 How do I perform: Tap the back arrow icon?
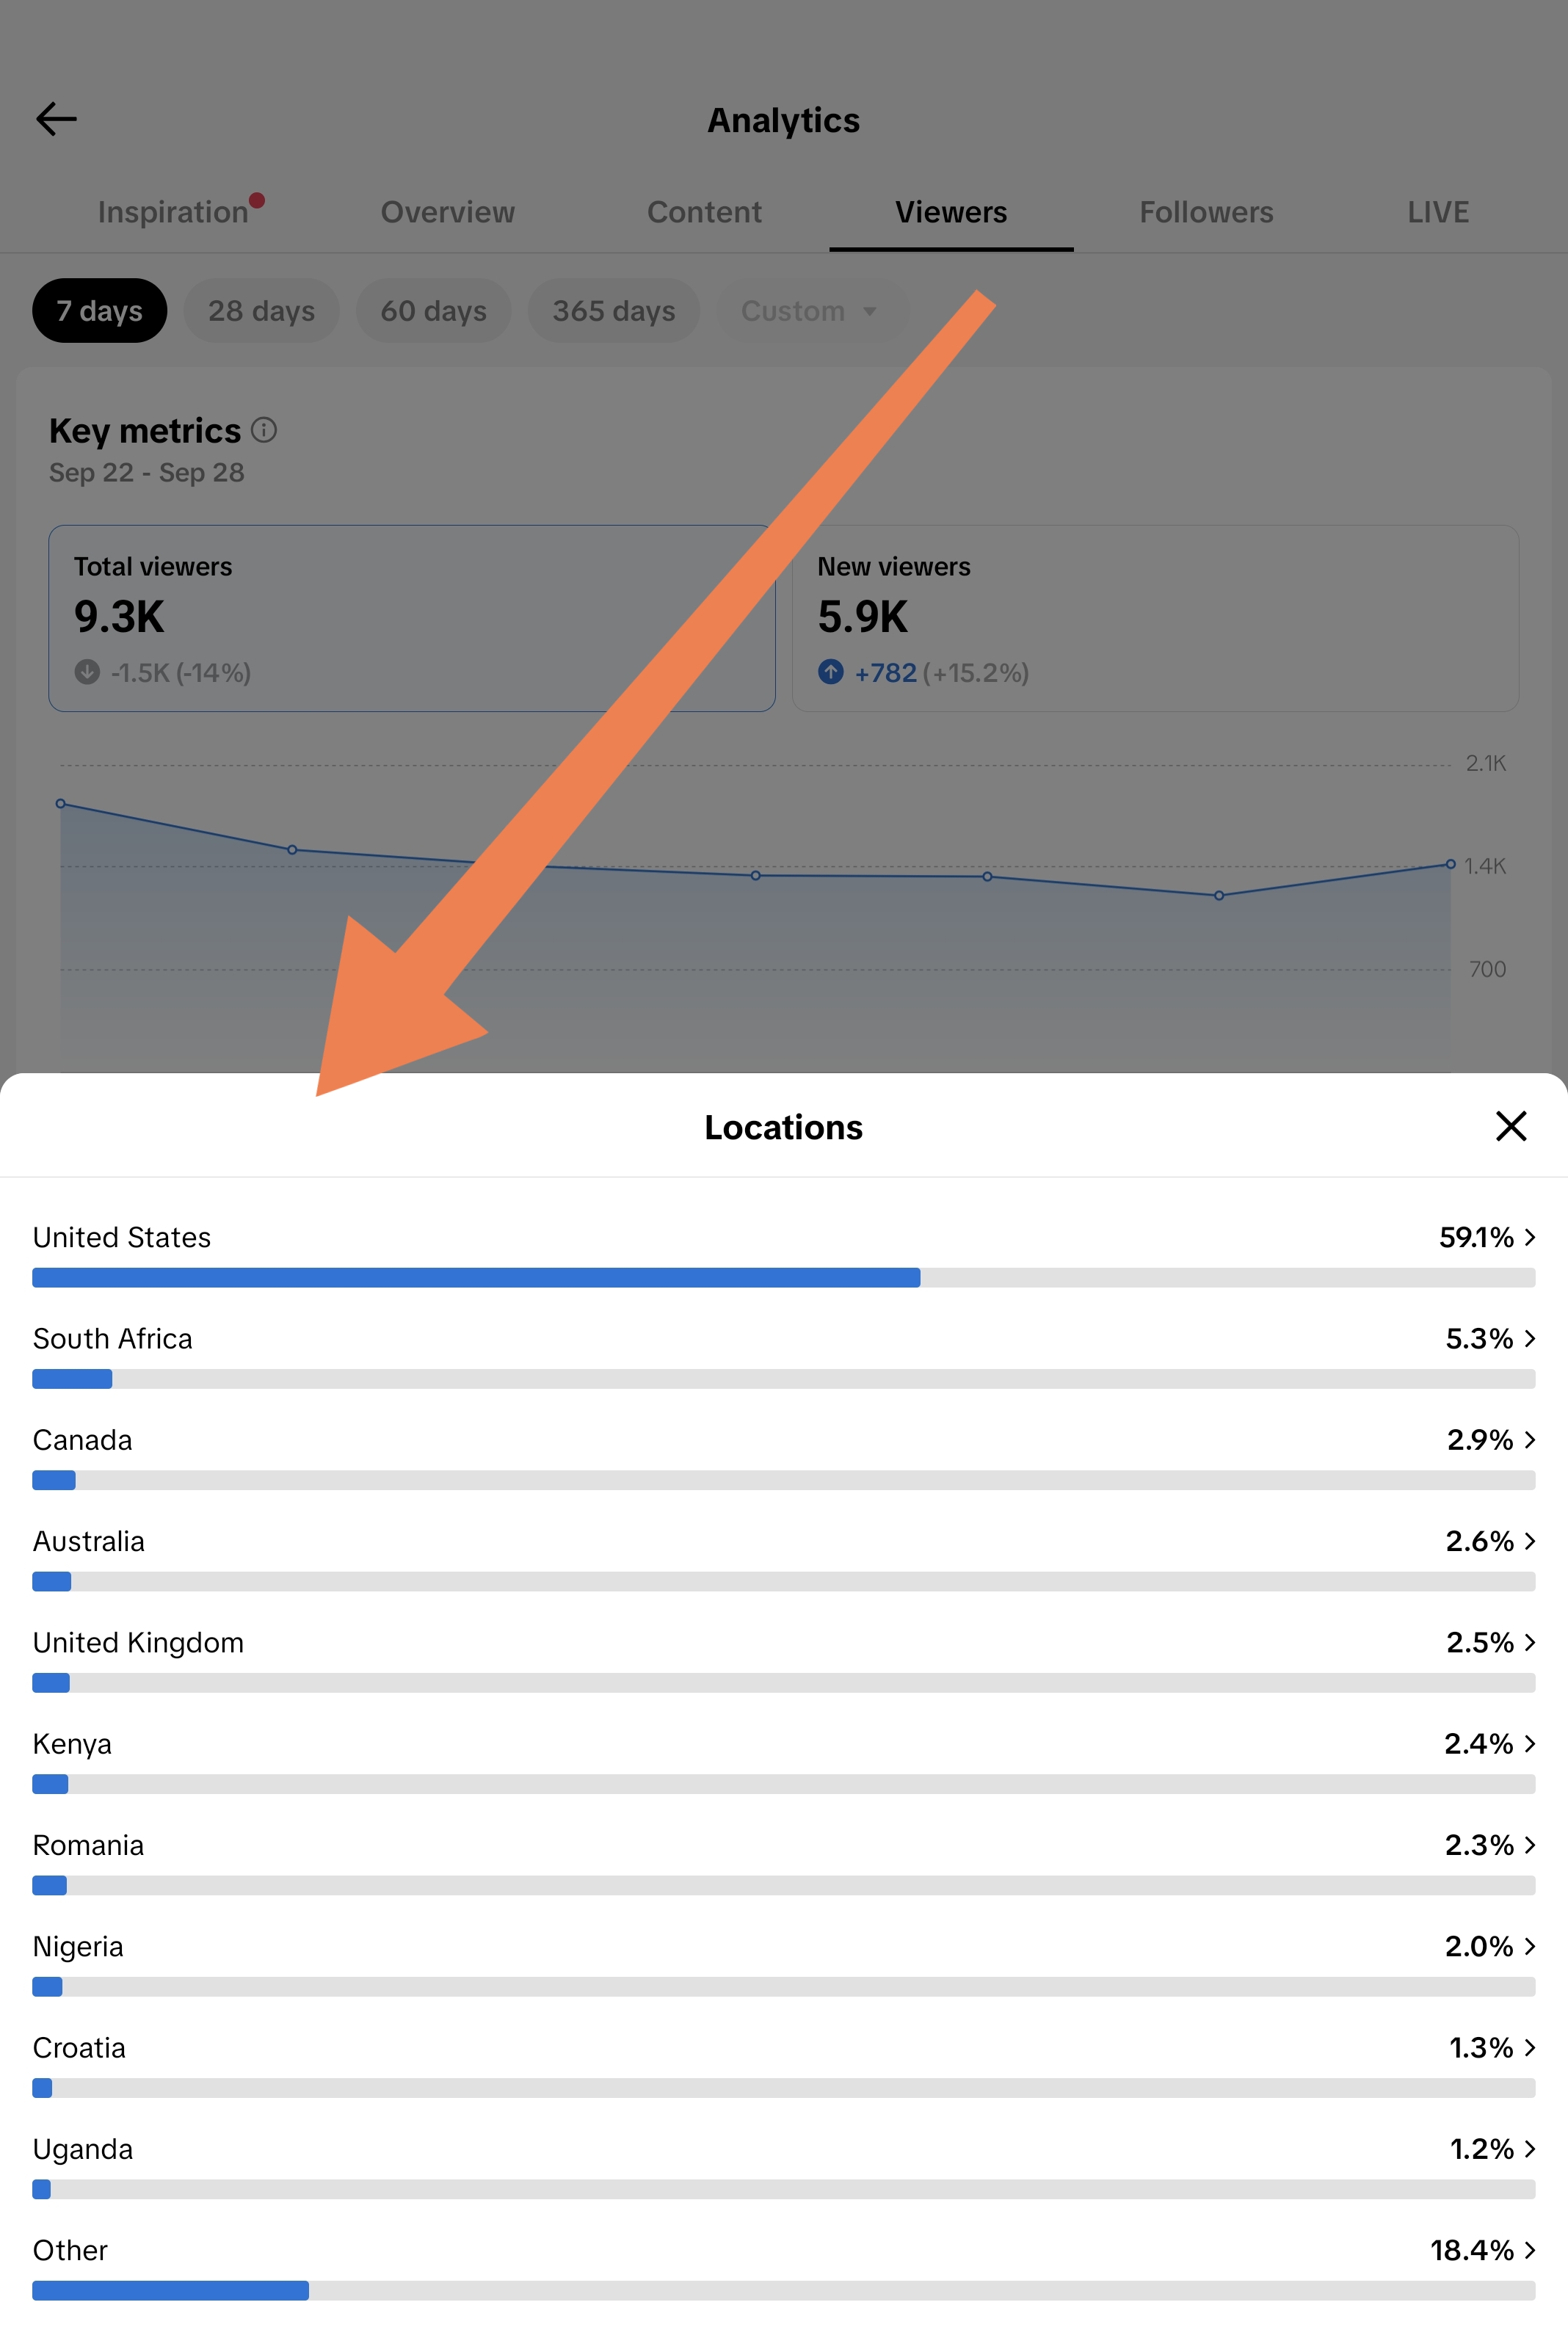tap(56, 119)
